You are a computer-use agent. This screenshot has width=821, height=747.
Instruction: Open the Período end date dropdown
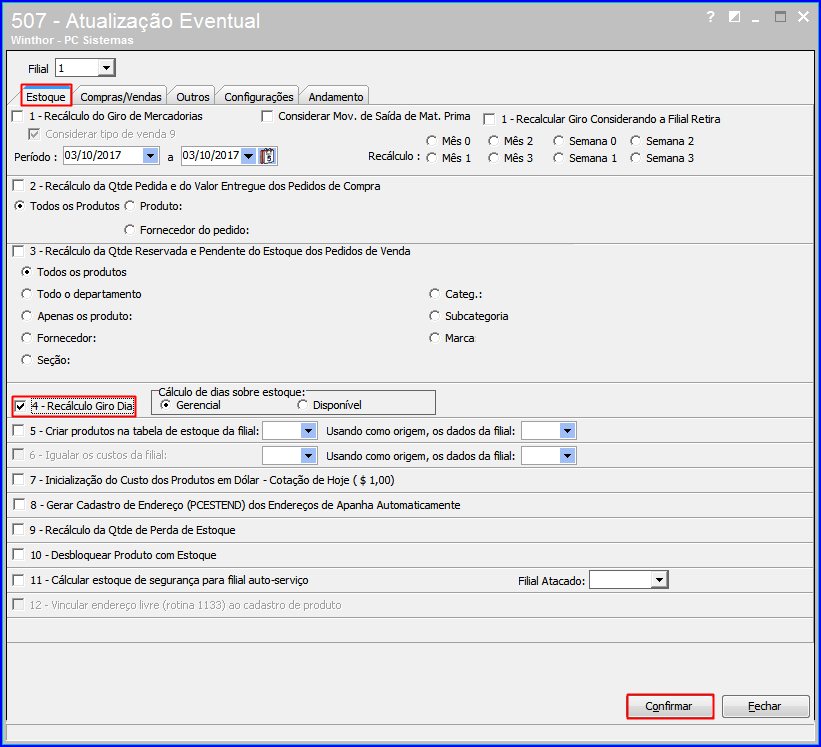pyautogui.click(x=249, y=156)
